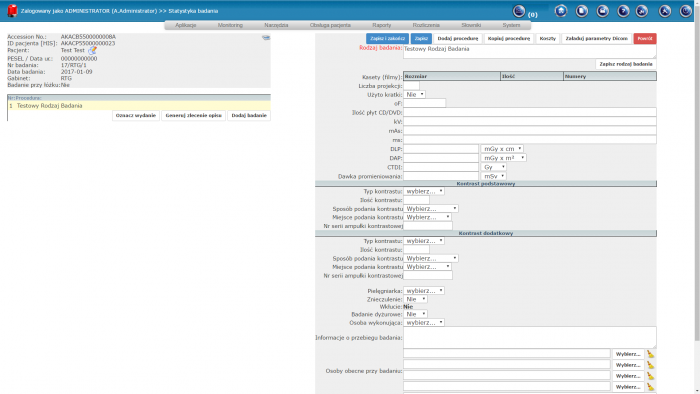Click Kopiuj procedurę button

click(509, 39)
